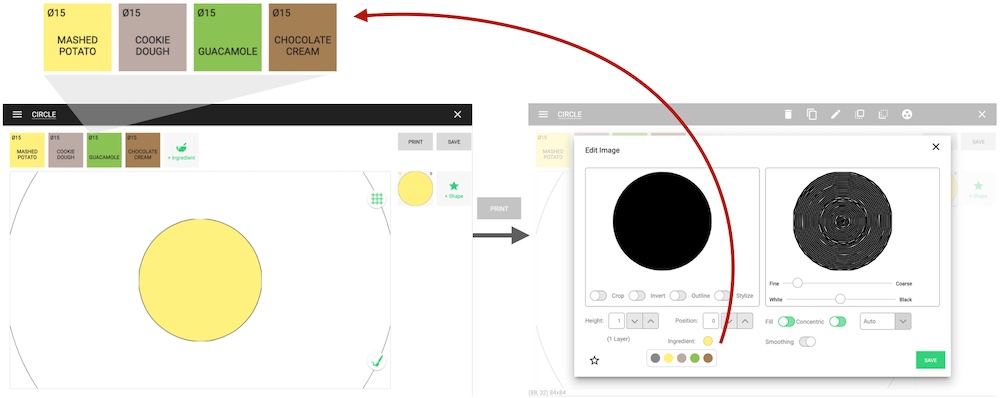The width and height of the screenshot is (1000, 398).
Task: Open hamburger menu beside CIRCLE title
Action: (17, 114)
